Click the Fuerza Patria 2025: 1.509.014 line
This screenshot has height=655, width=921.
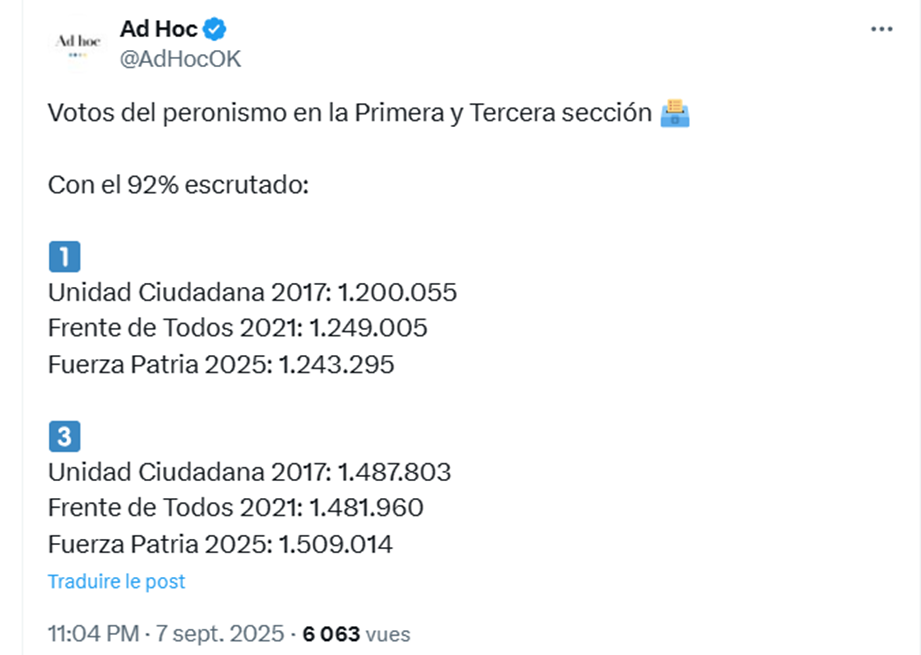(220, 544)
